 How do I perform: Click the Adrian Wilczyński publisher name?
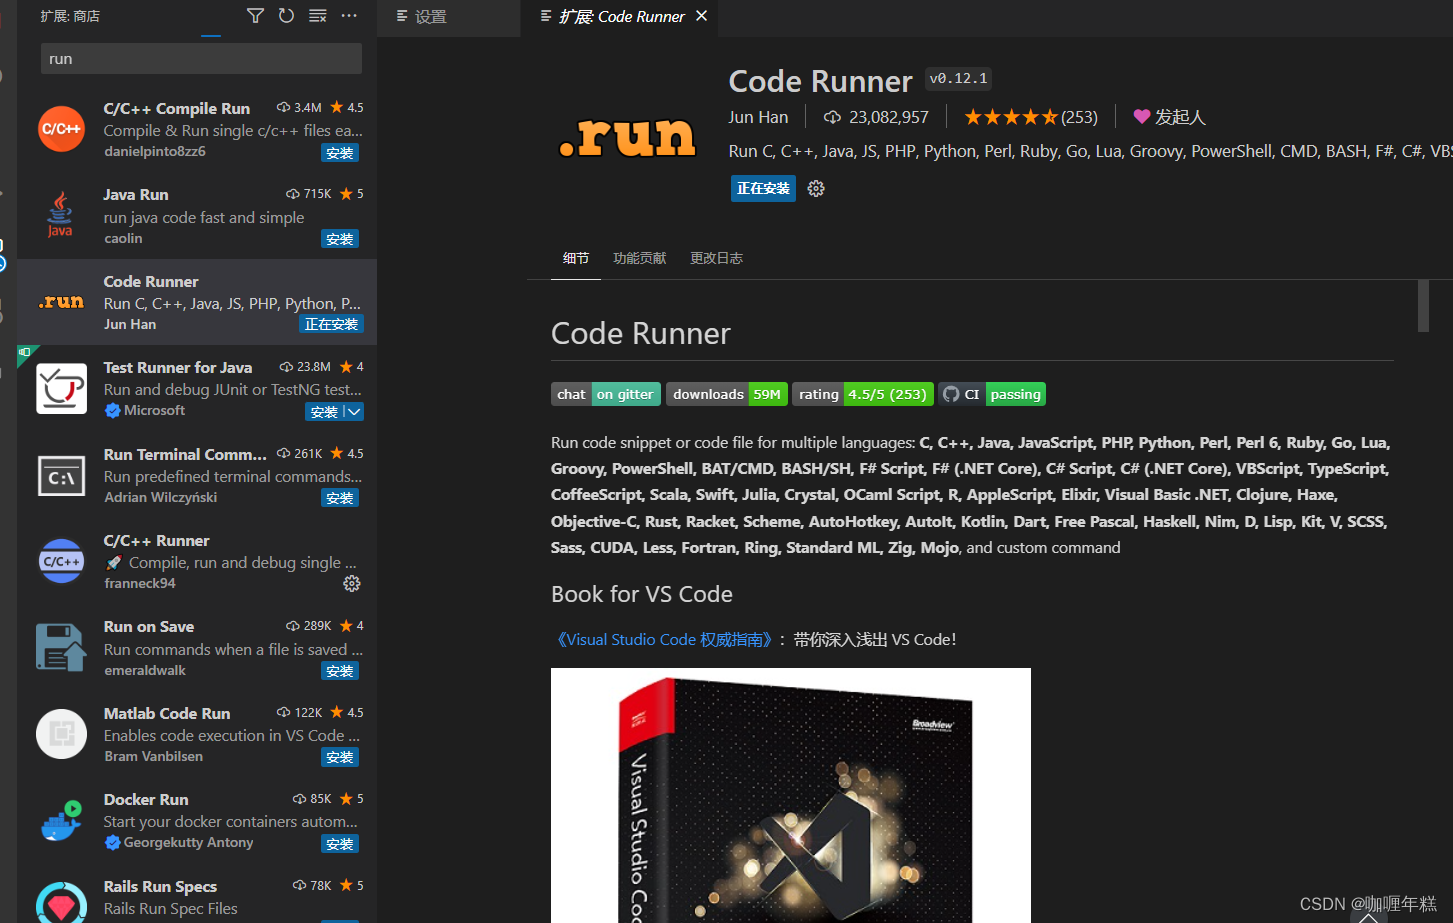(160, 497)
